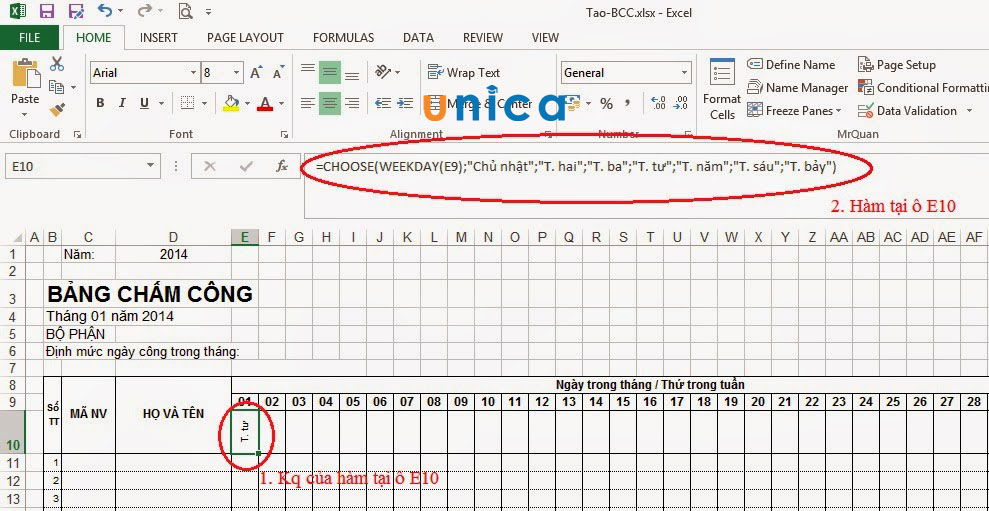Apply Percent Style format

point(607,104)
